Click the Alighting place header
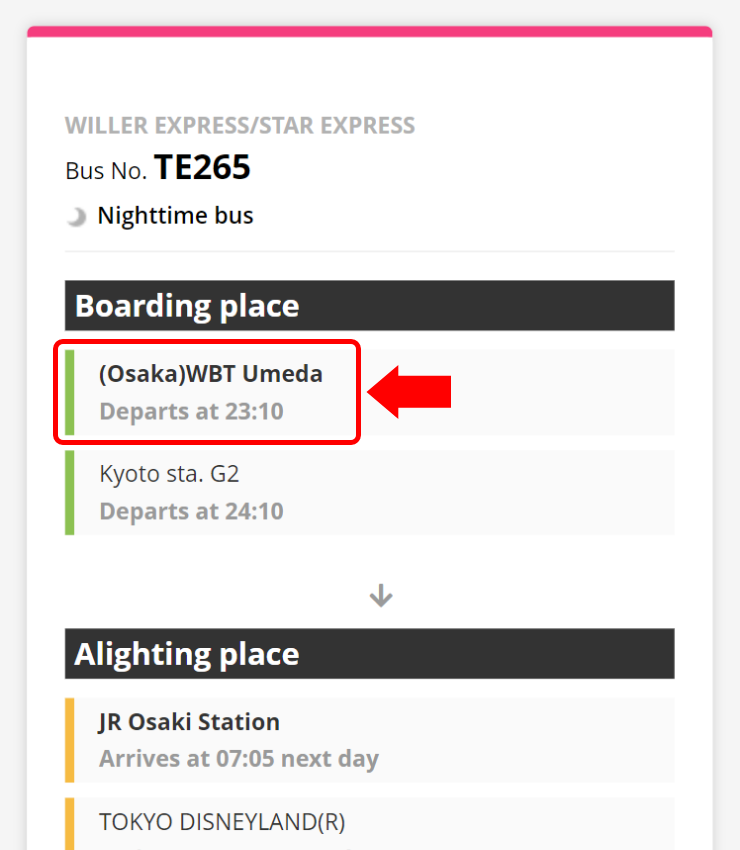The image size is (740, 850). [x=370, y=654]
